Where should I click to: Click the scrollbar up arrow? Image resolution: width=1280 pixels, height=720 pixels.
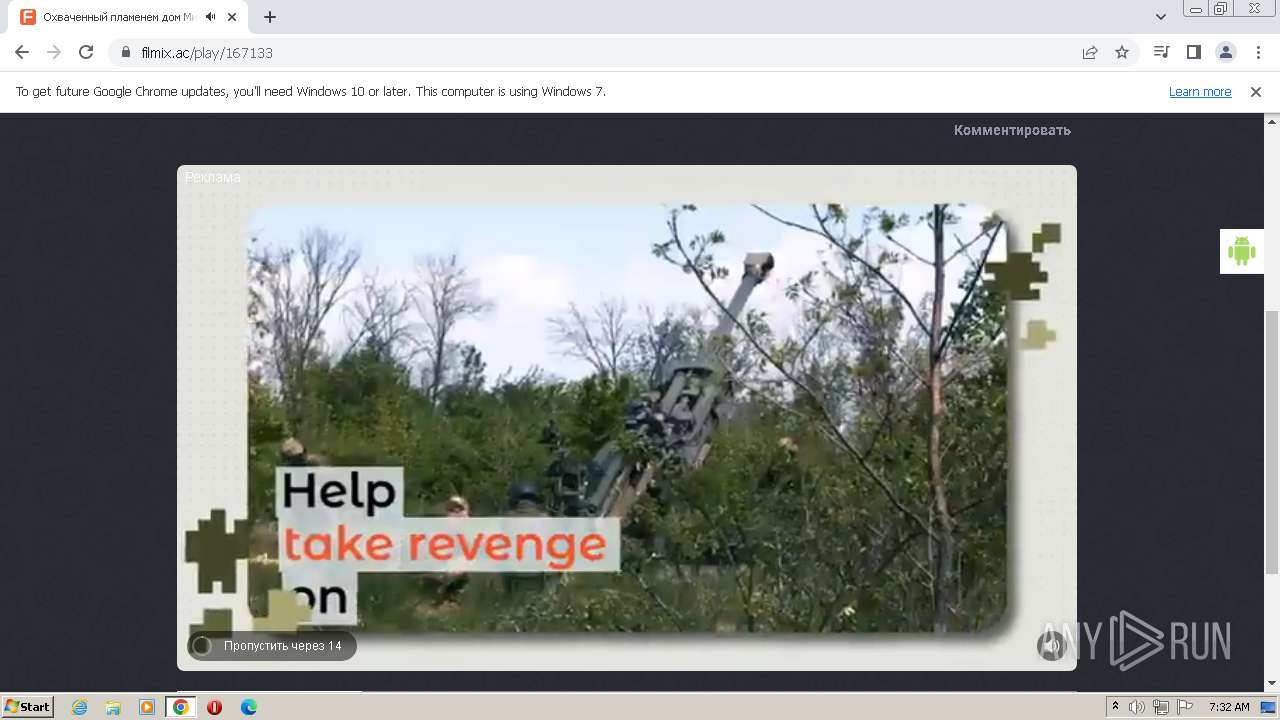(1272, 120)
